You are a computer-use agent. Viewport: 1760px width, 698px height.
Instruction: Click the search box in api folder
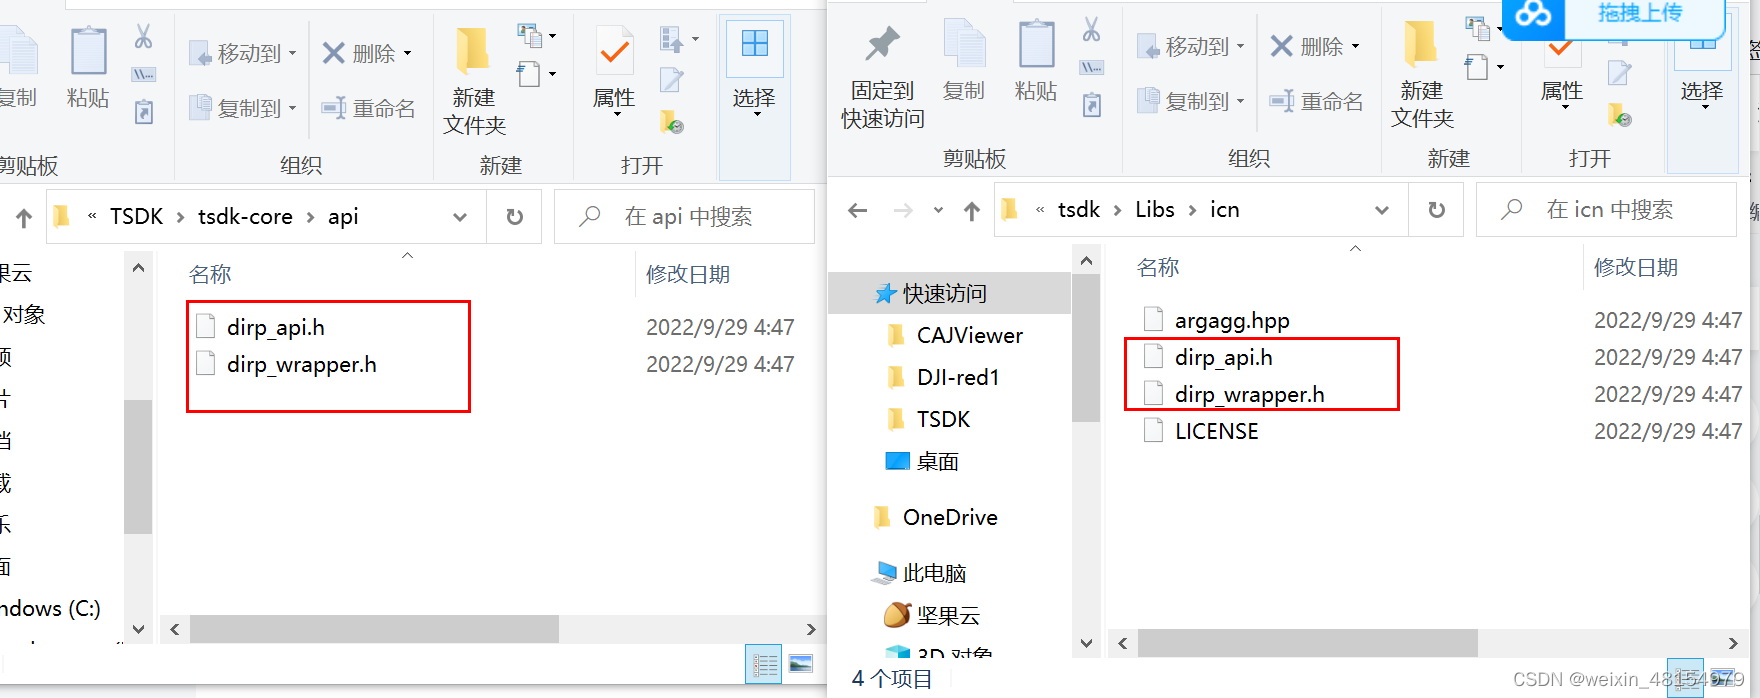tap(685, 216)
